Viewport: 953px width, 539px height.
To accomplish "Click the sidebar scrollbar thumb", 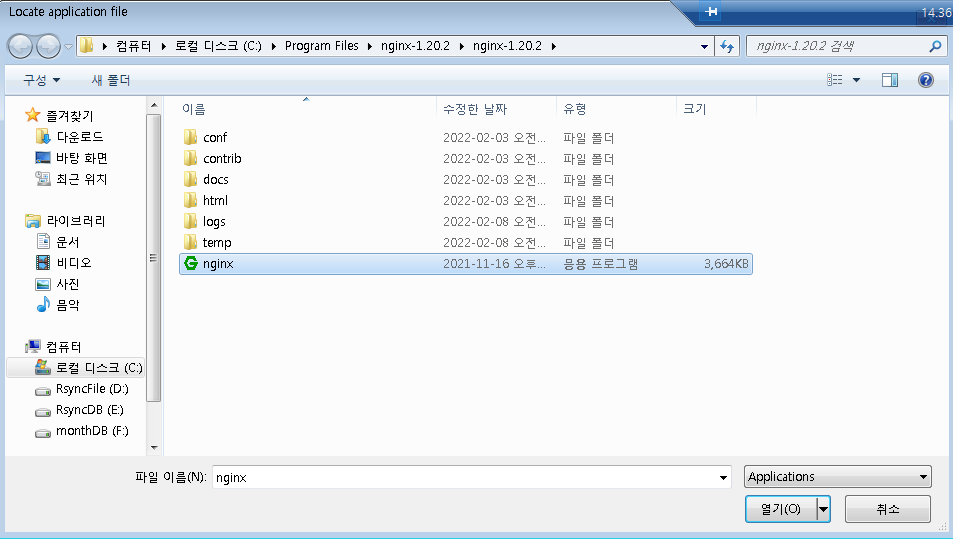I will point(154,258).
